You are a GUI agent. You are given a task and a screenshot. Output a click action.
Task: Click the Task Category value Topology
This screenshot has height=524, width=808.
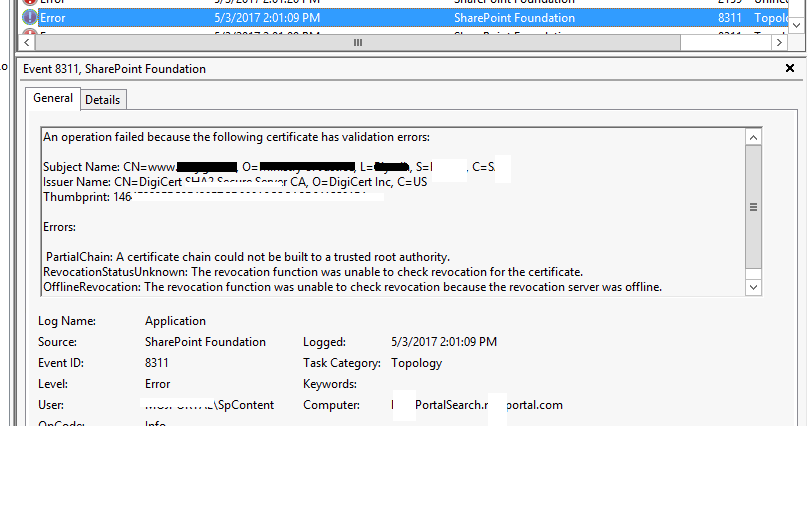(x=416, y=363)
